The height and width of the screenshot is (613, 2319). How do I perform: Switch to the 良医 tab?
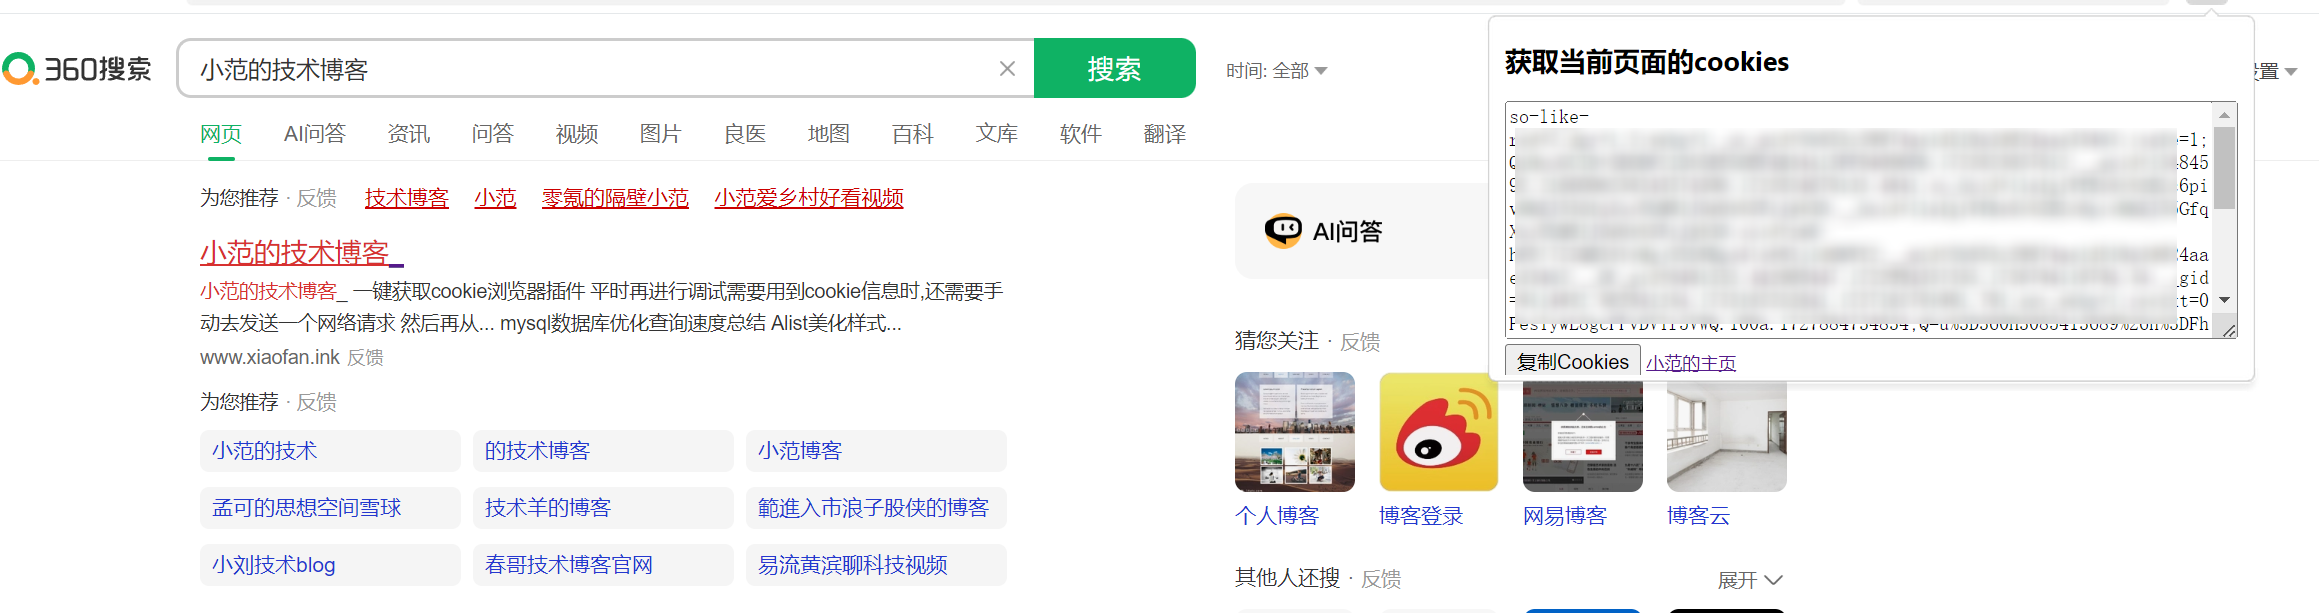(x=745, y=134)
